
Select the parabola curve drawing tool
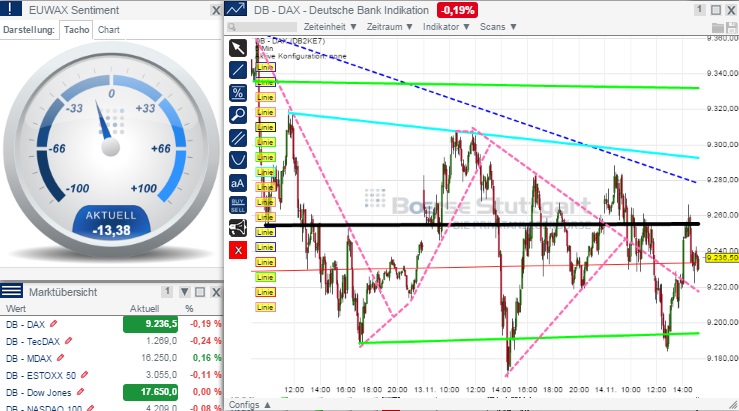coord(238,160)
